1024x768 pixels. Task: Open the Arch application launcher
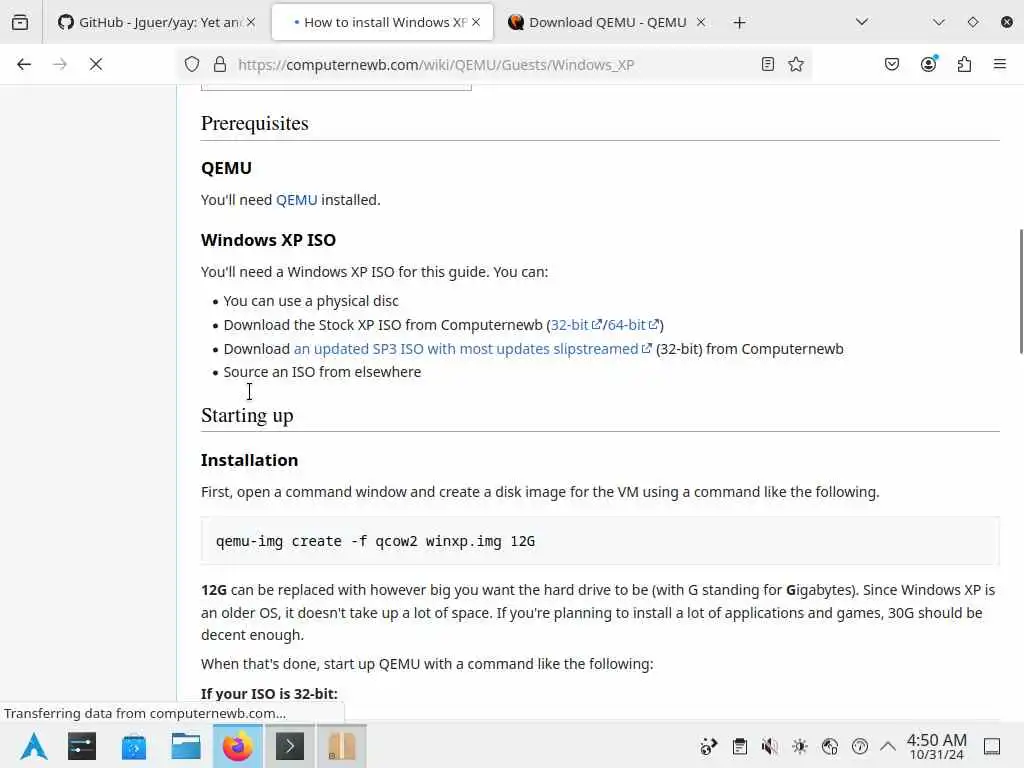[33, 746]
